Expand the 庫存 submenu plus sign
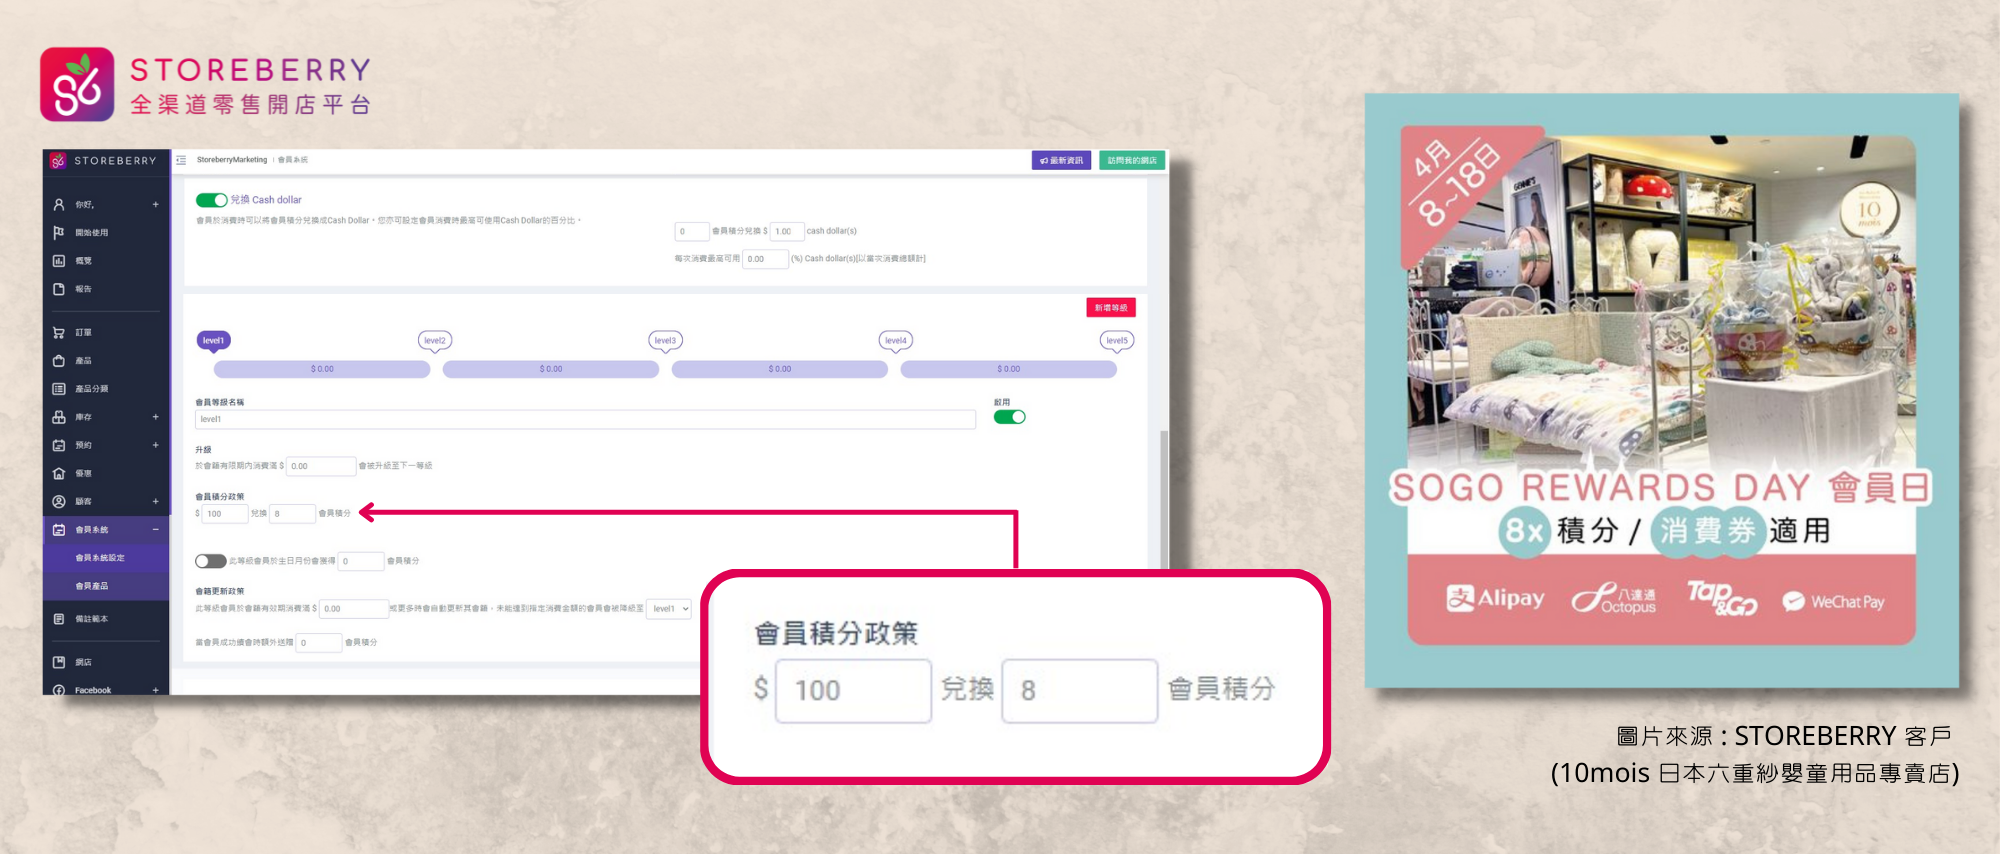This screenshot has height=854, width=2000. coord(156,416)
